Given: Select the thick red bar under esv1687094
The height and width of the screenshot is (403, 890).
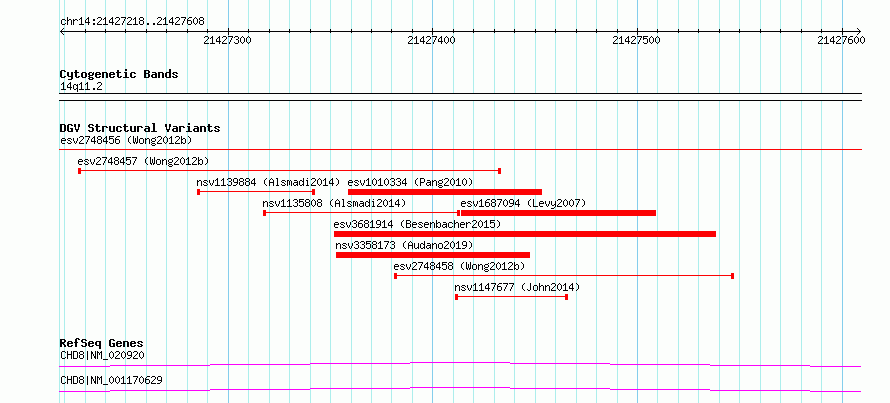Looking at the screenshot, I should [x=558, y=213].
